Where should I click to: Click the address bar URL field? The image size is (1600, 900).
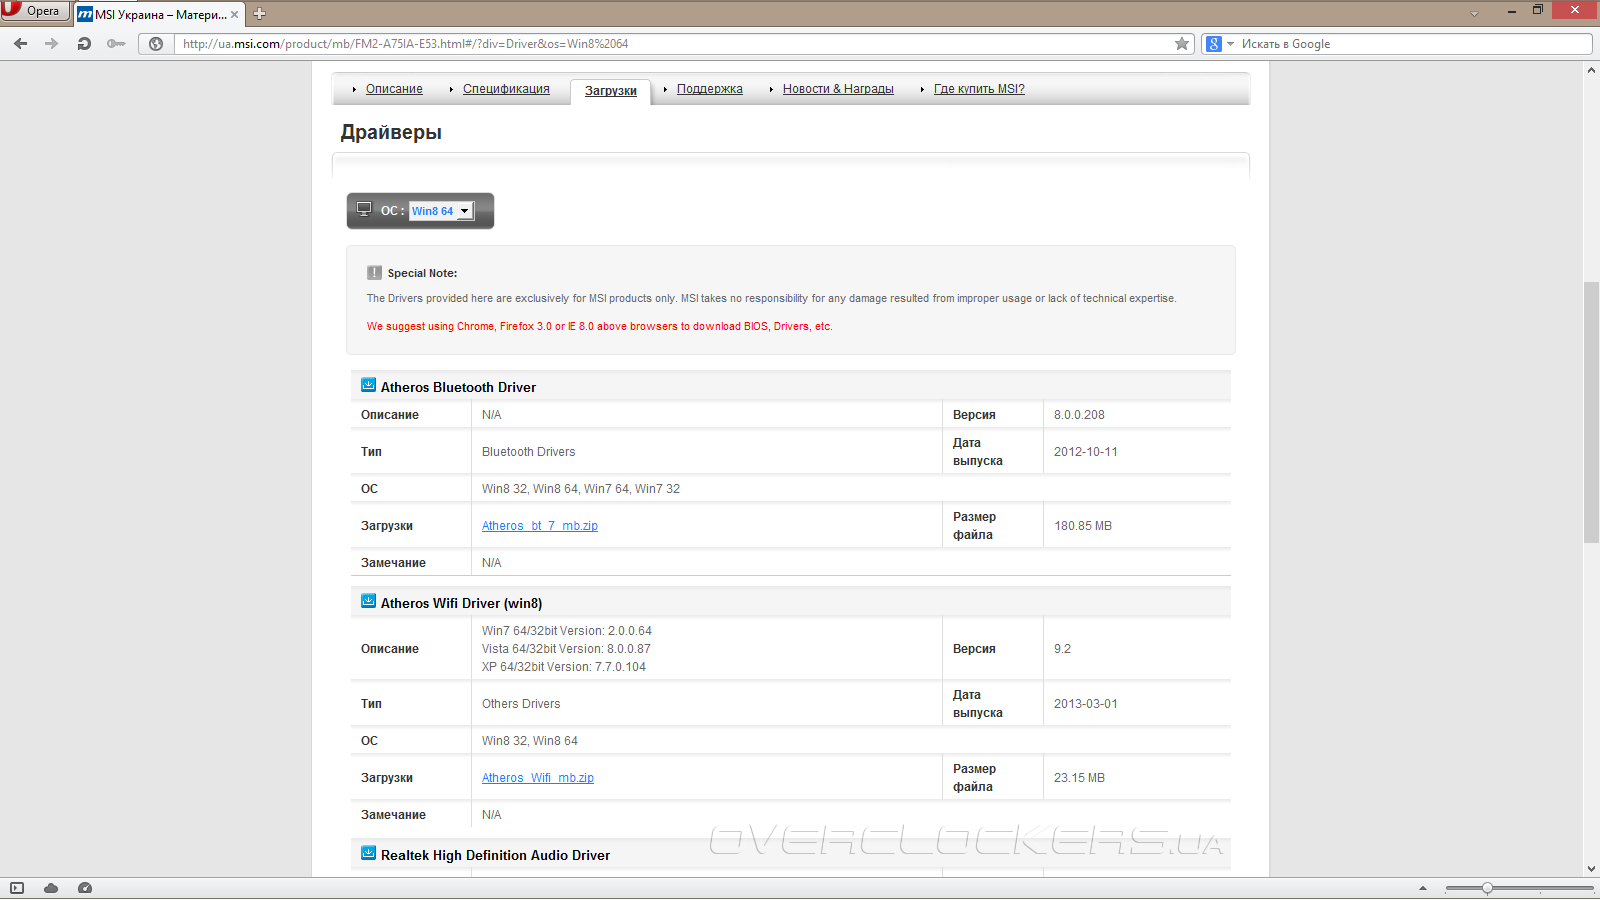[675, 44]
